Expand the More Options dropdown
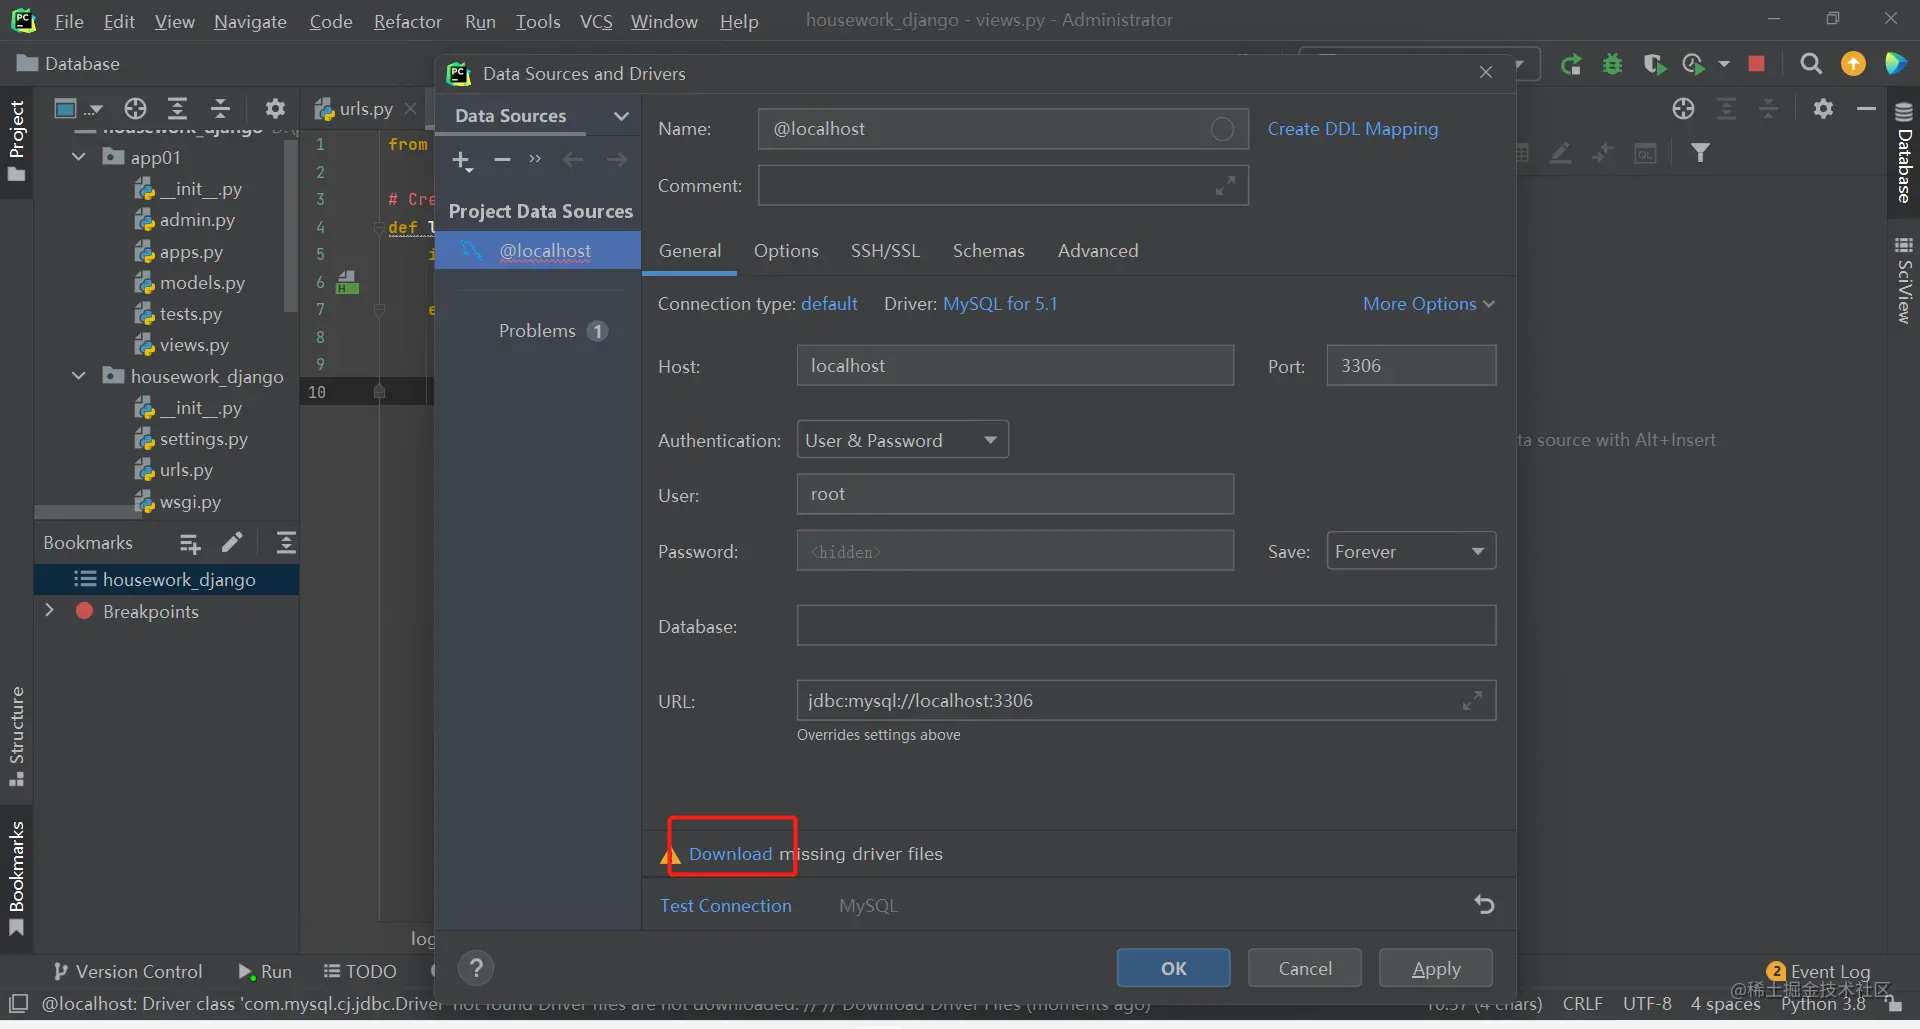 tap(1428, 304)
